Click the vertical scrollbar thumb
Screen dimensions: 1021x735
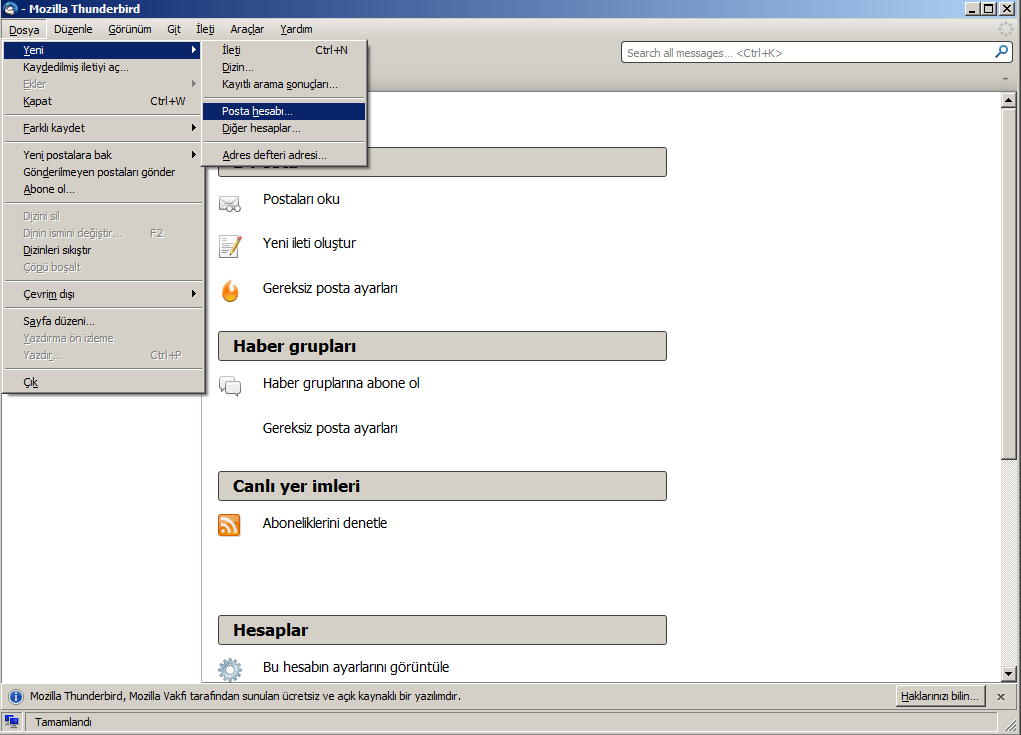point(1008,284)
